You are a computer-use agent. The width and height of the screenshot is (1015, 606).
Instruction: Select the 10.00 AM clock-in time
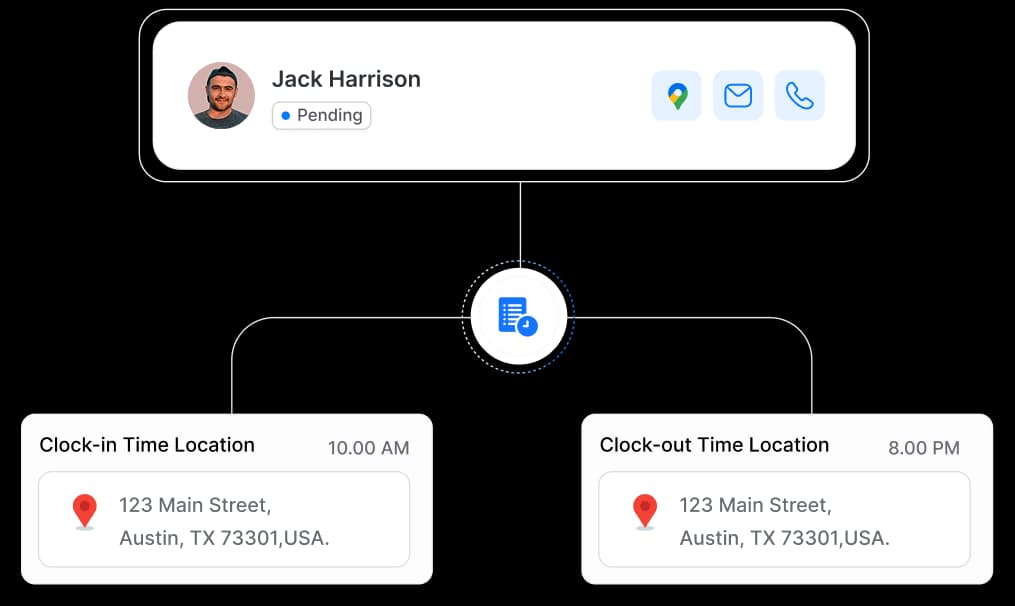click(x=368, y=448)
